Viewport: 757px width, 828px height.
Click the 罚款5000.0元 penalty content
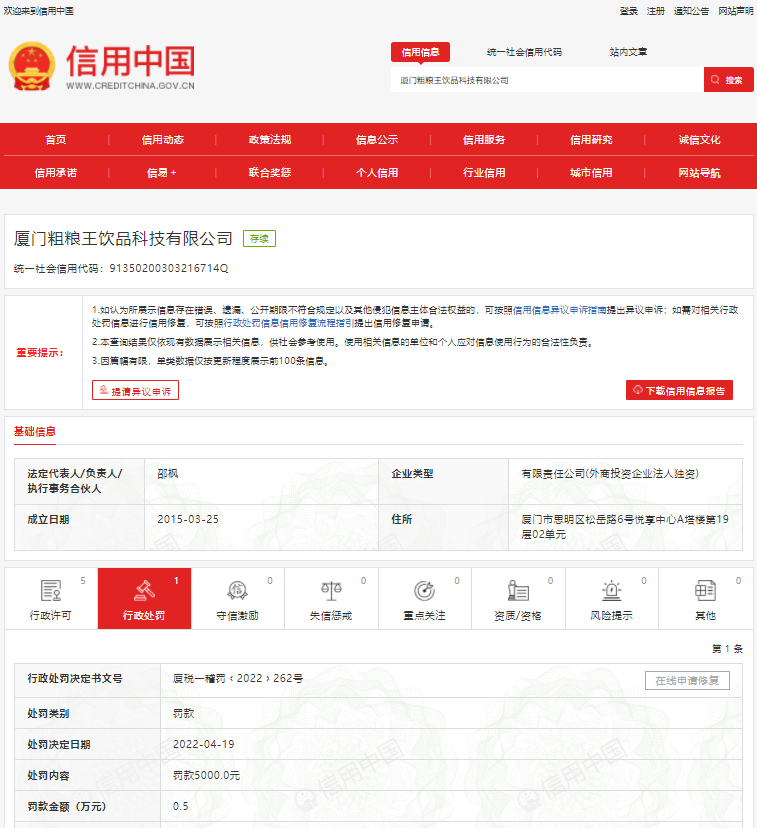click(x=206, y=775)
